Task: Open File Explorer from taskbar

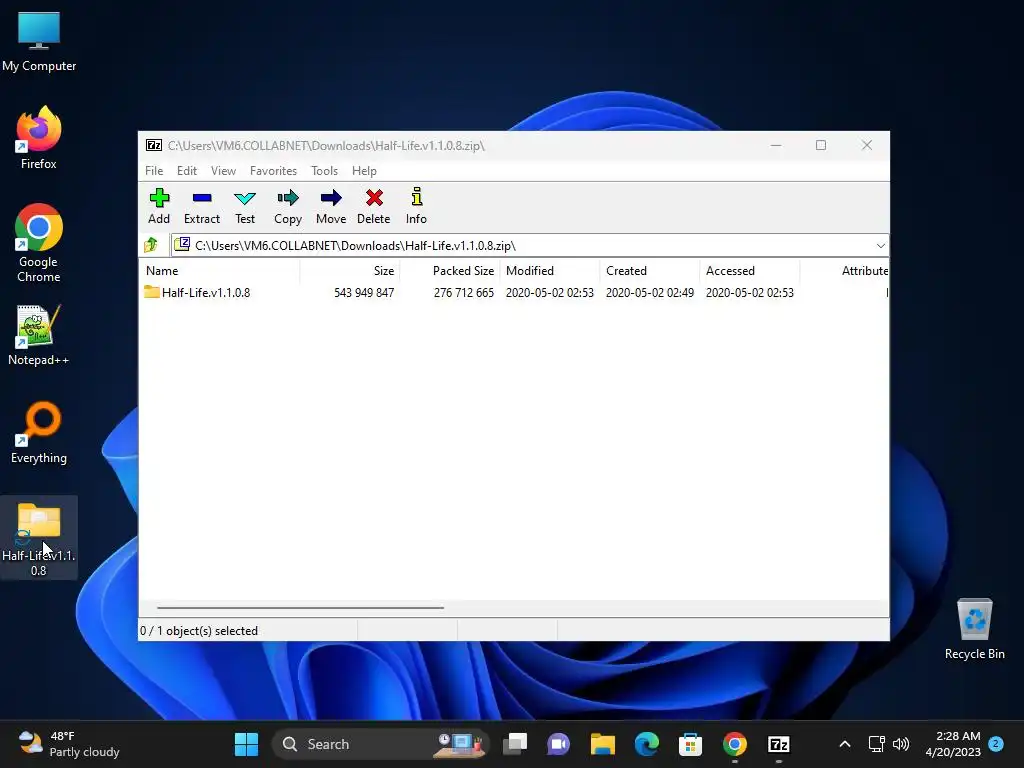Action: tap(603, 744)
